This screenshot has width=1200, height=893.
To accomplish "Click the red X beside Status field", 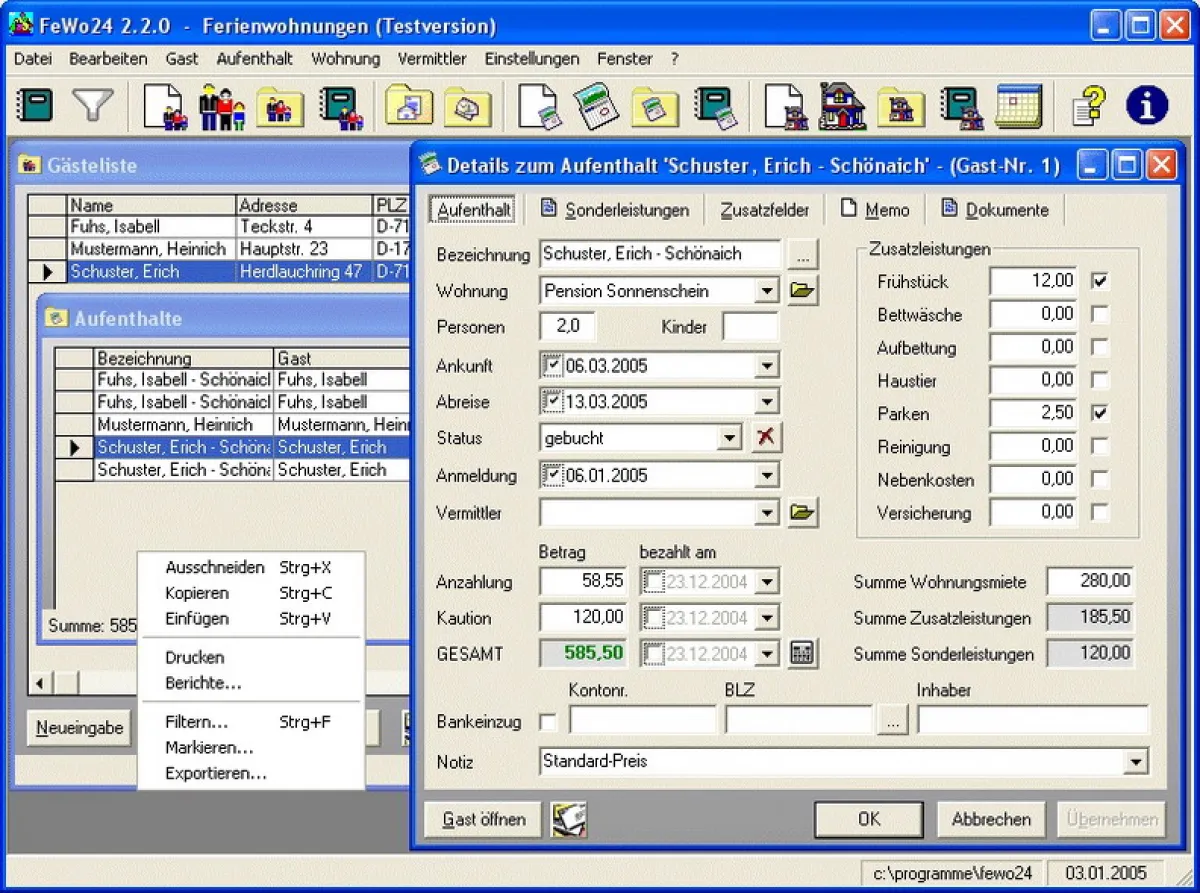I will [x=766, y=438].
